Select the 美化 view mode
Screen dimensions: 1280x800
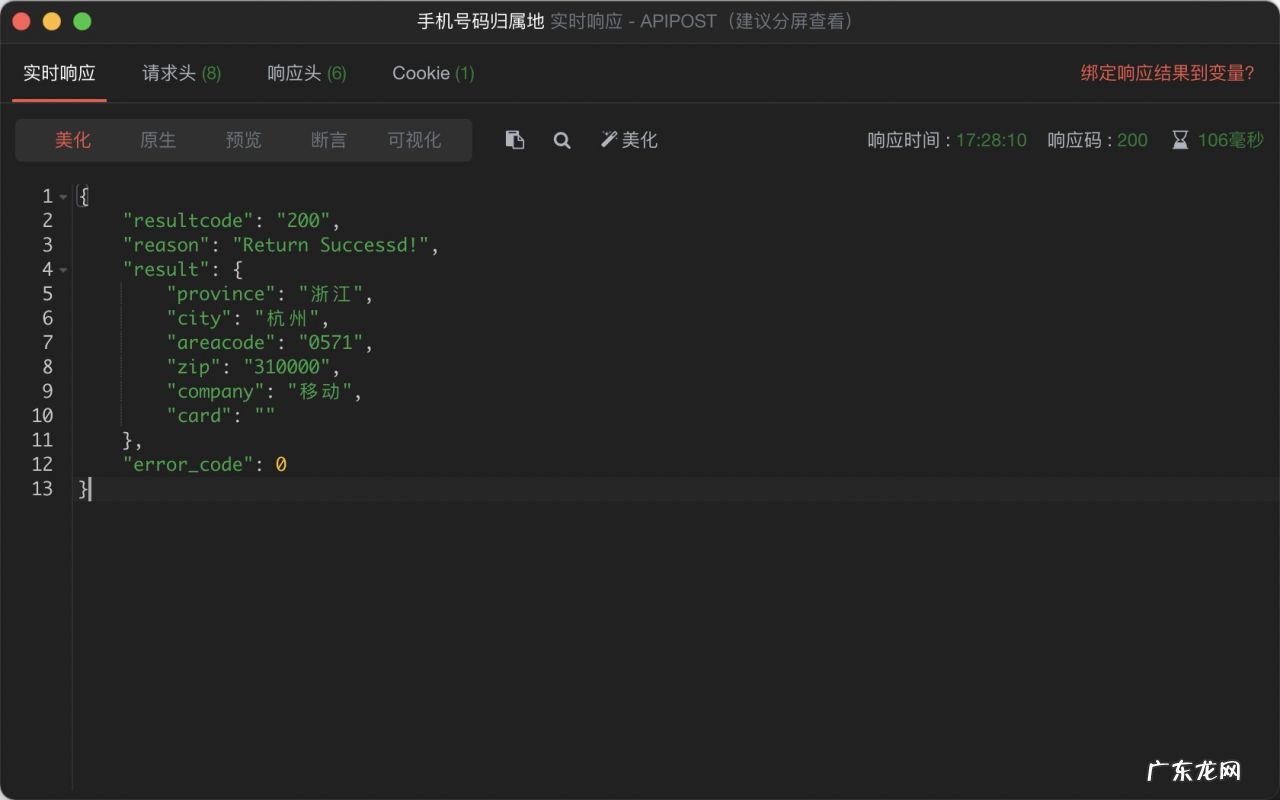tap(72, 140)
